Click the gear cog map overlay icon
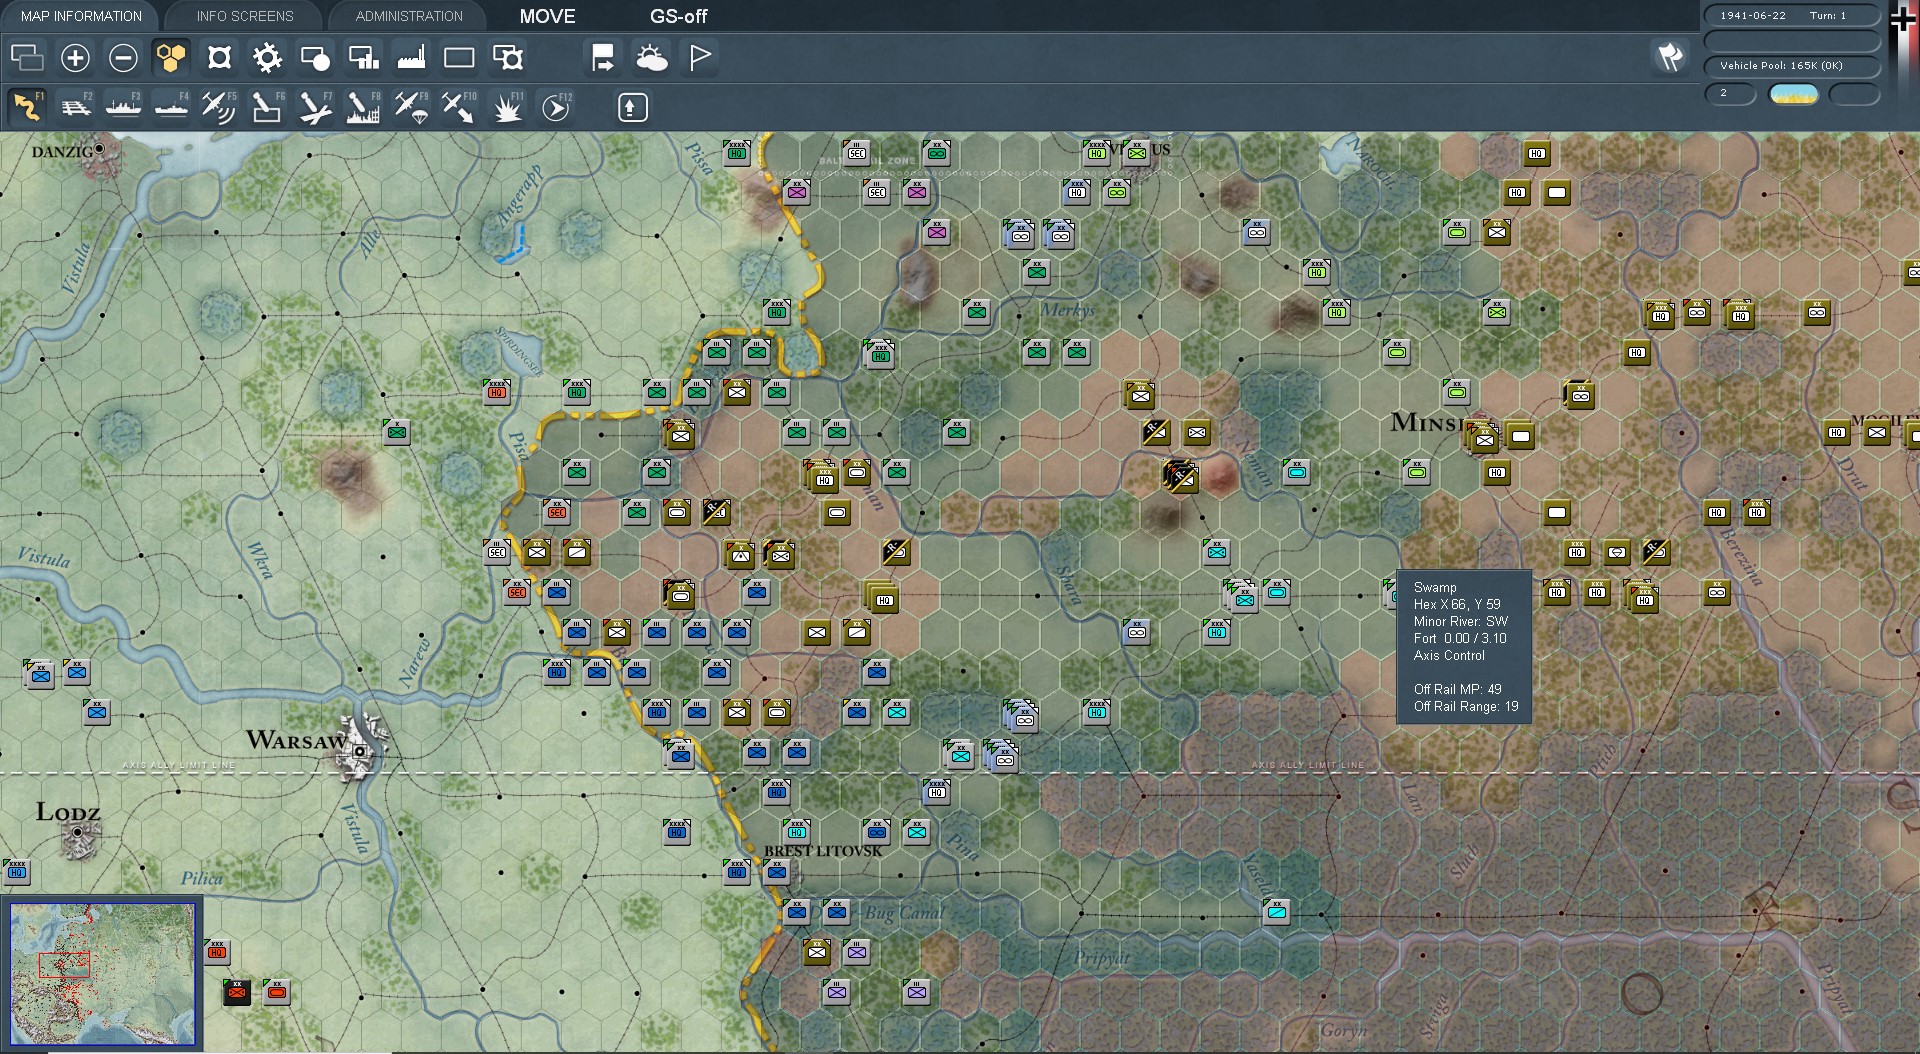1920x1054 pixels. point(267,58)
